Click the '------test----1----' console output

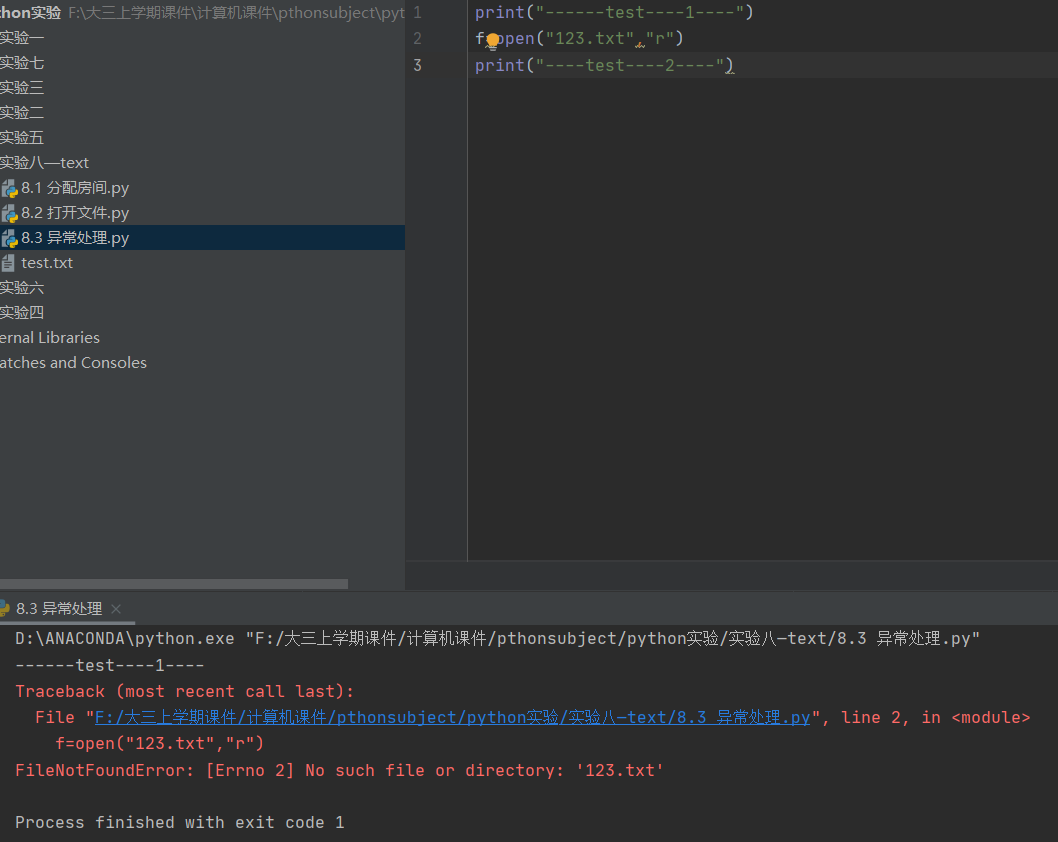[109, 665]
